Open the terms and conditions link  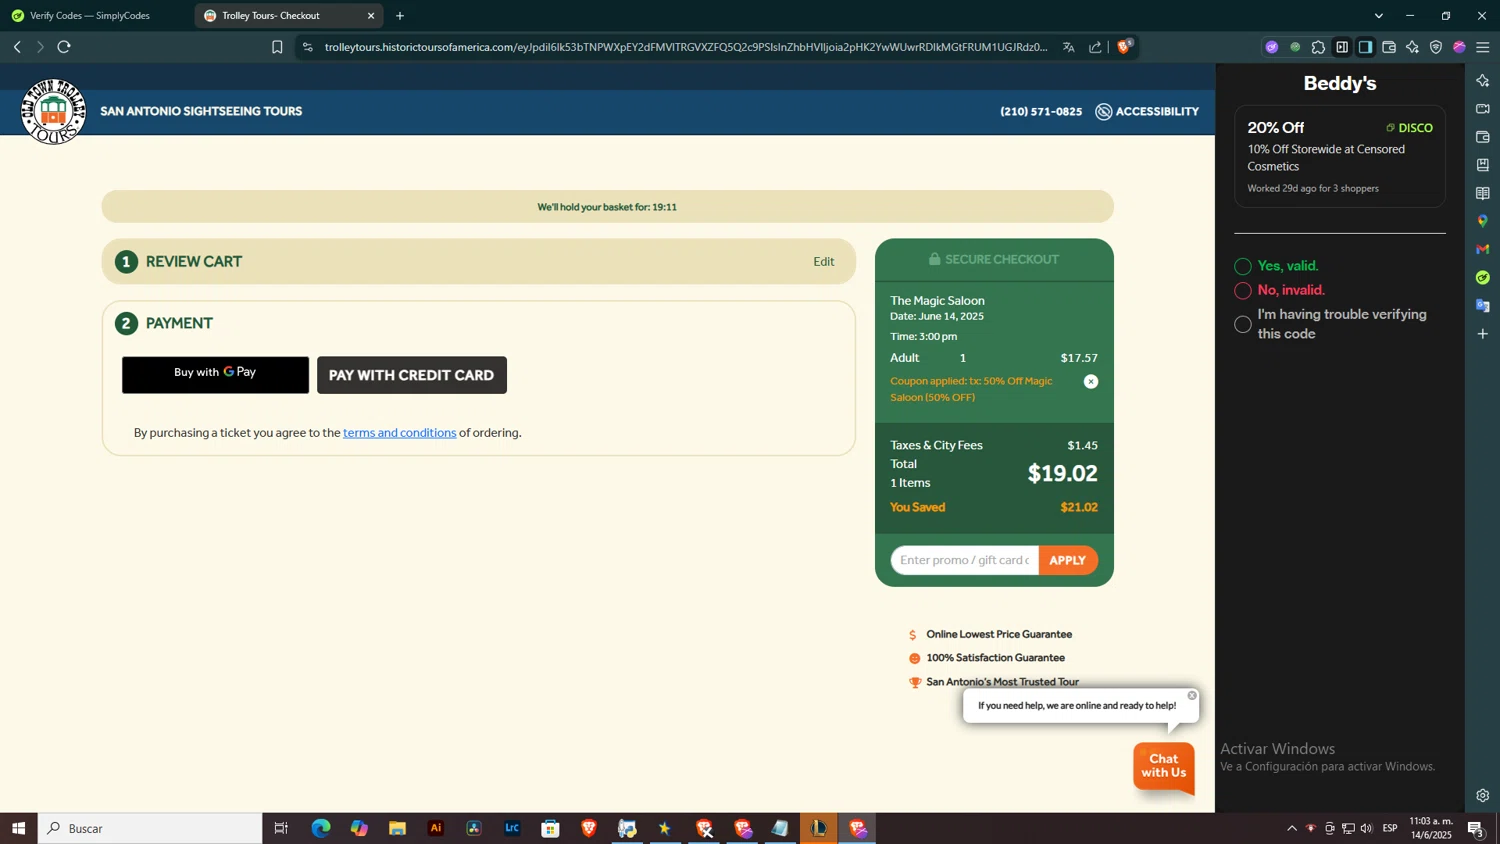coord(400,433)
